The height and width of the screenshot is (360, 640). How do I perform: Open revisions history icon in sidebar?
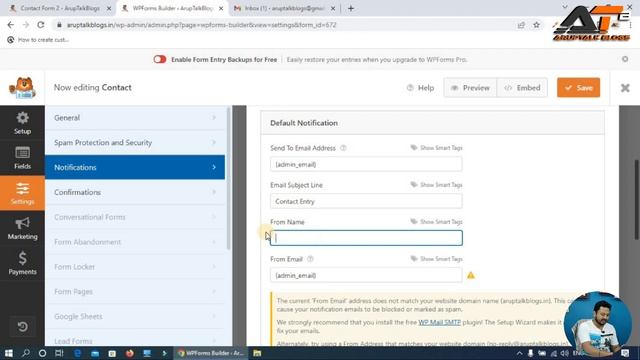click(x=22, y=327)
